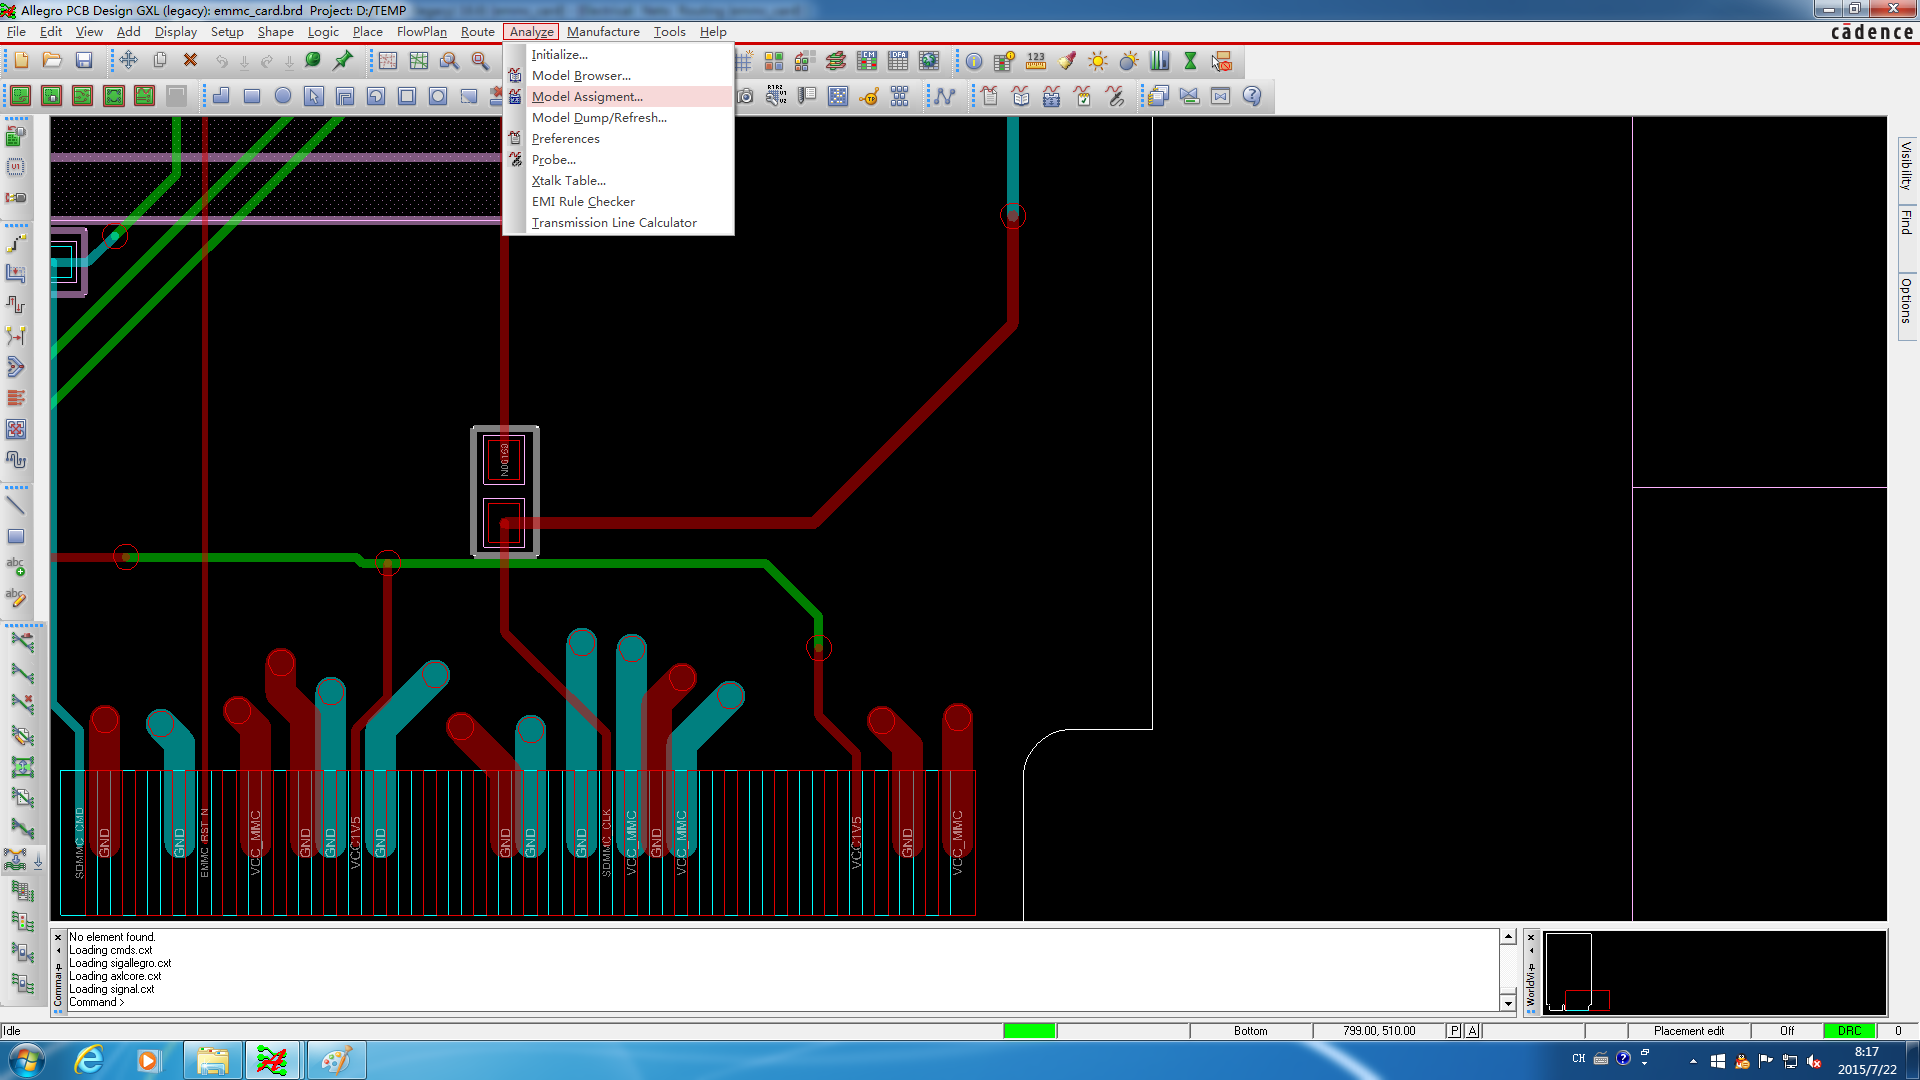Select the Shape Add Rectangle icon

pyautogui.click(x=252, y=96)
